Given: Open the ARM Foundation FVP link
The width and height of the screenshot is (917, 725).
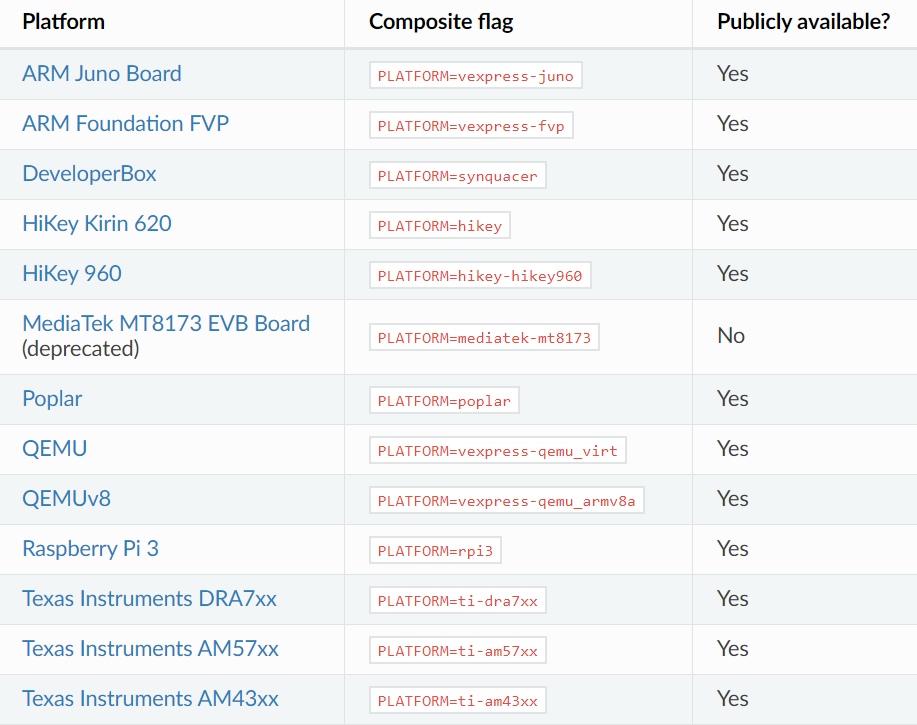Looking at the screenshot, I should pyautogui.click(x=125, y=124).
